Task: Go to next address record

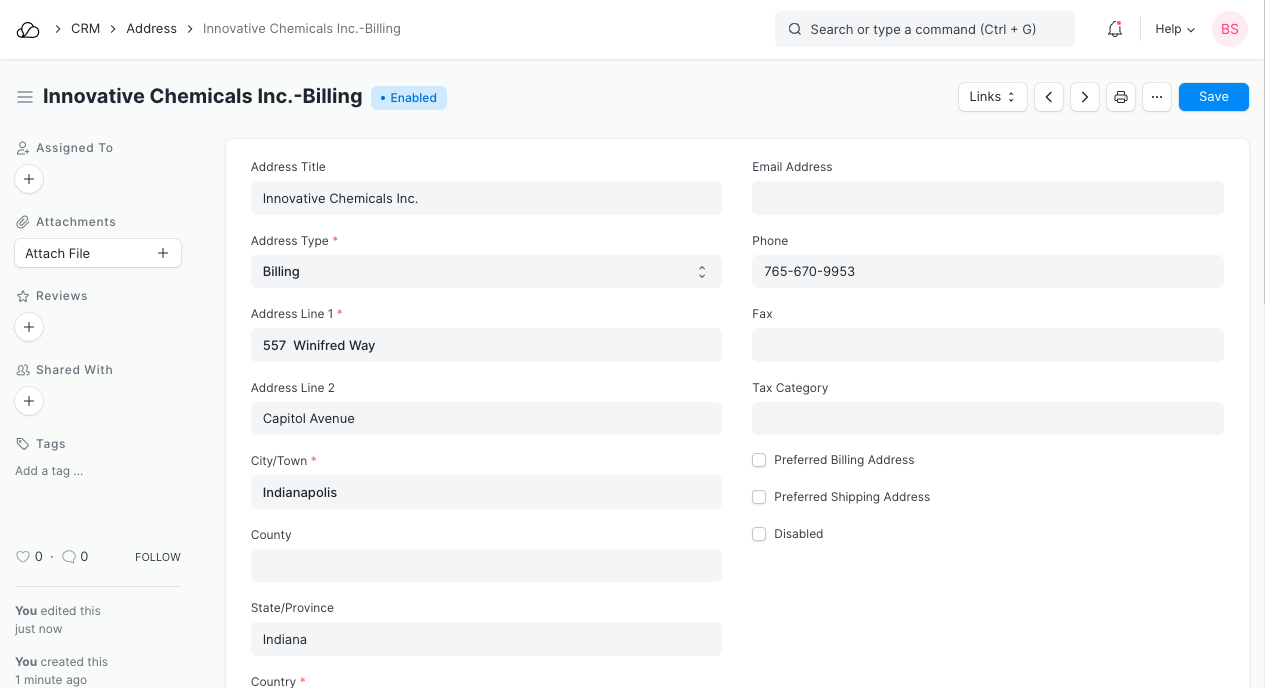Action: 1085,97
